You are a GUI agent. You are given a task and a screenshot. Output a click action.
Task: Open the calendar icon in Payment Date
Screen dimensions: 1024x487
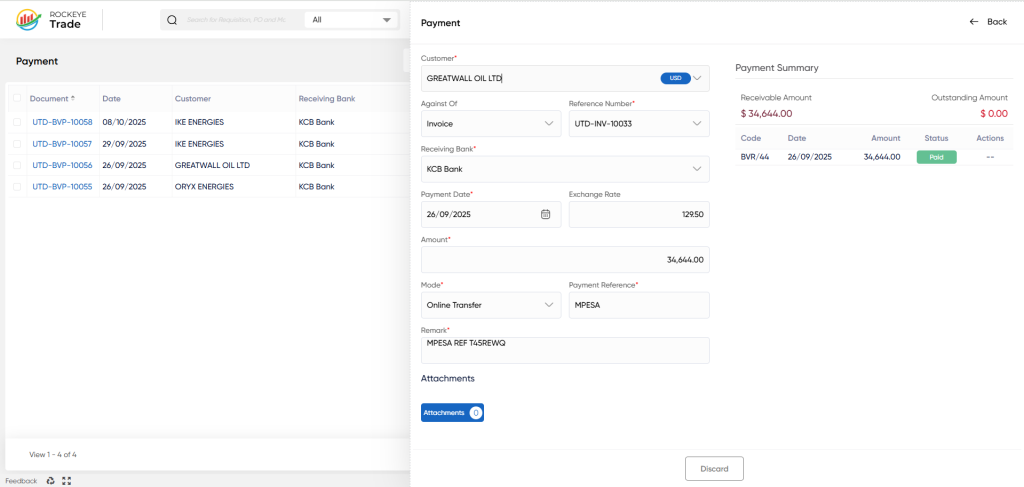(x=545, y=214)
